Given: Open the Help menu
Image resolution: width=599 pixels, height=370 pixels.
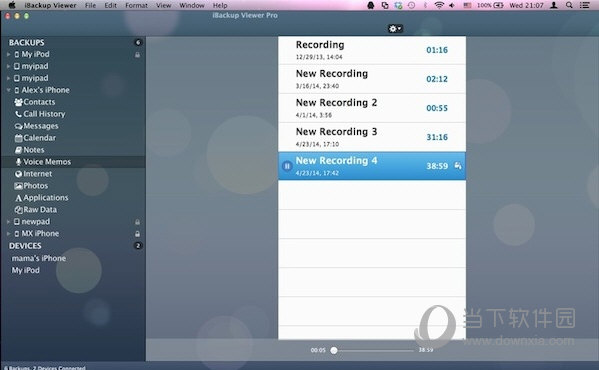Looking at the screenshot, I should pyautogui.click(x=220, y=5).
